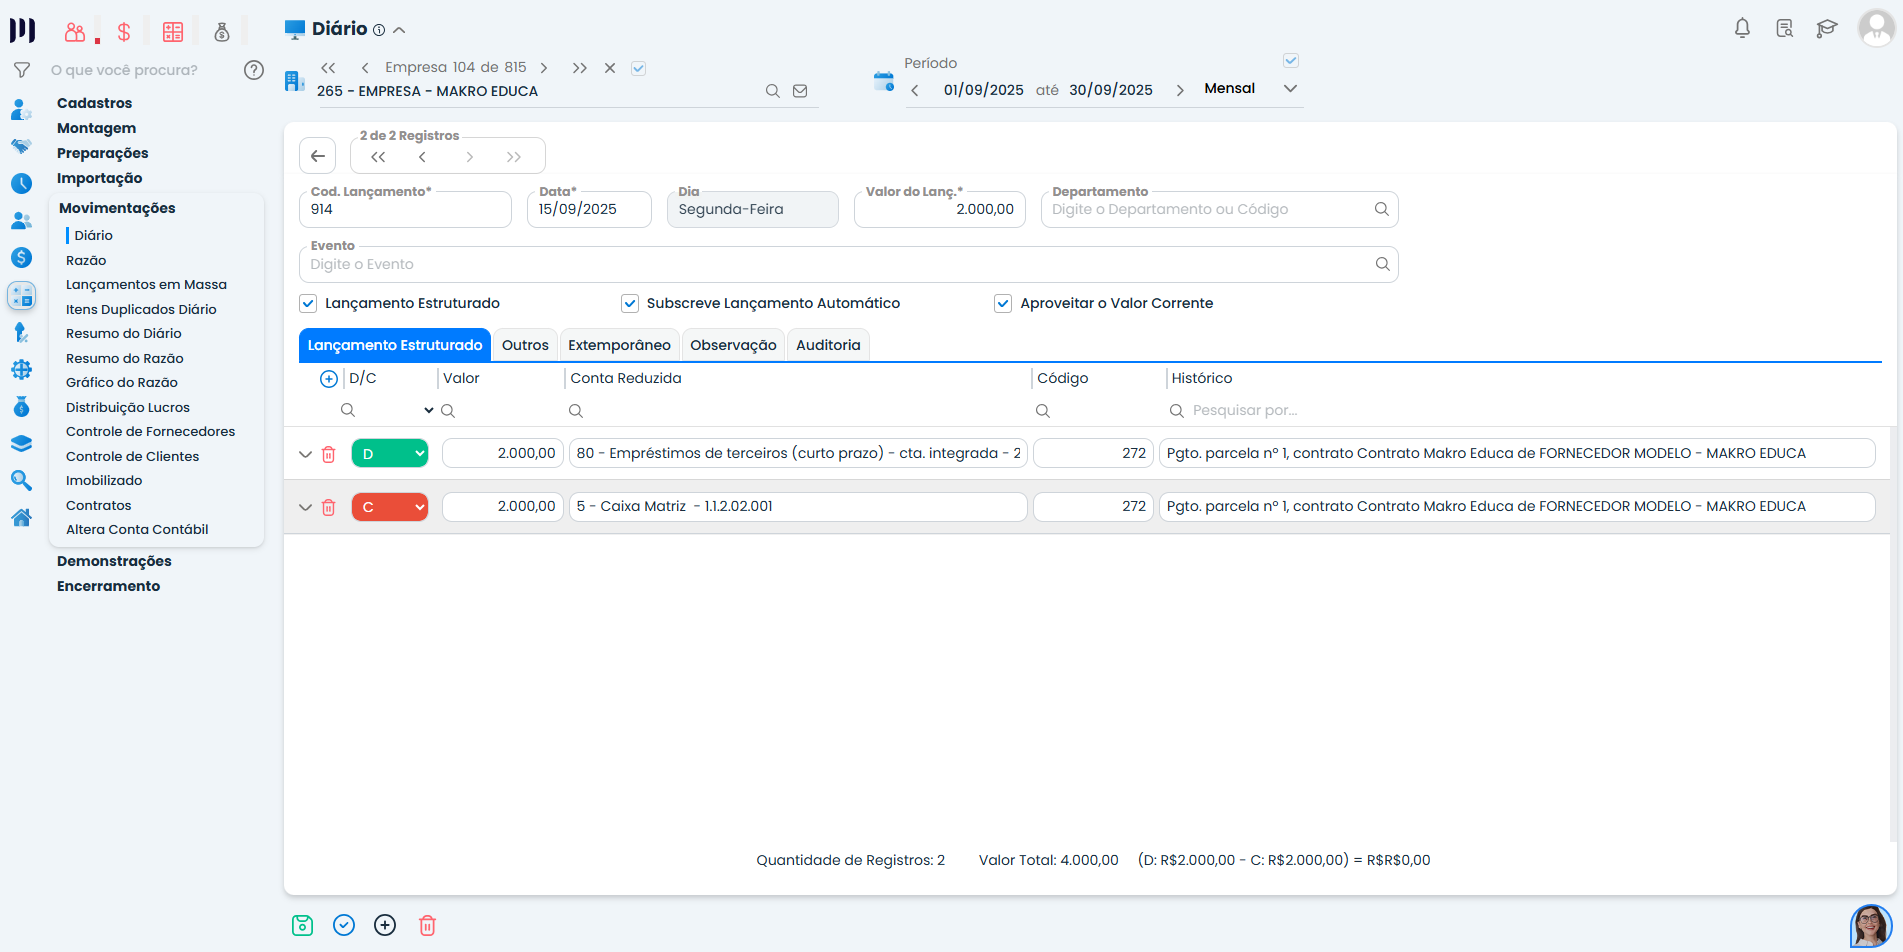Disable Aproveitar o Valor Corrente checkbox

(1003, 303)
